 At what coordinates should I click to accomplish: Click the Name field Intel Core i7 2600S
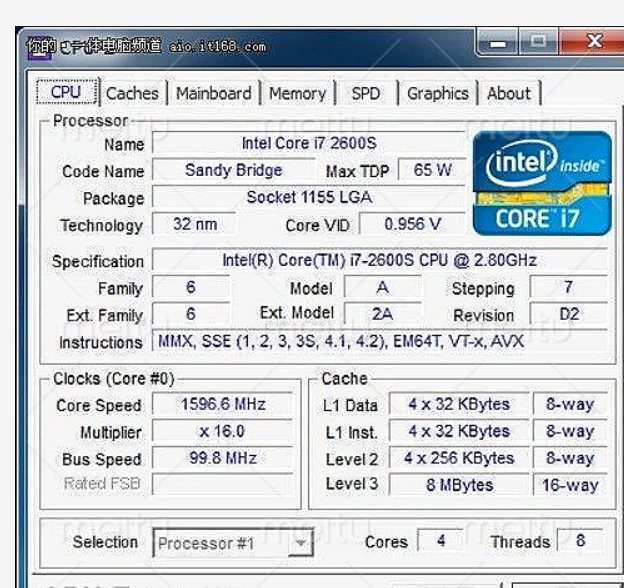(x=309, y=143)
